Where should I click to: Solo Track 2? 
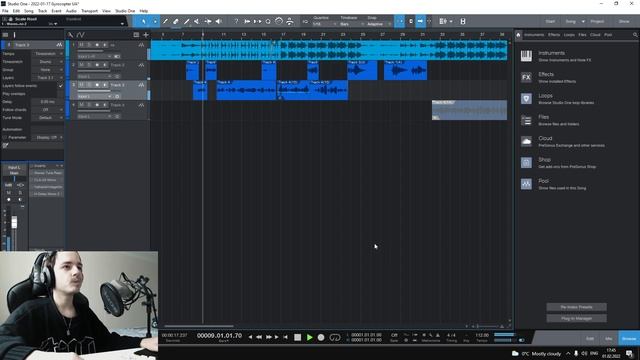click(89, 65)
